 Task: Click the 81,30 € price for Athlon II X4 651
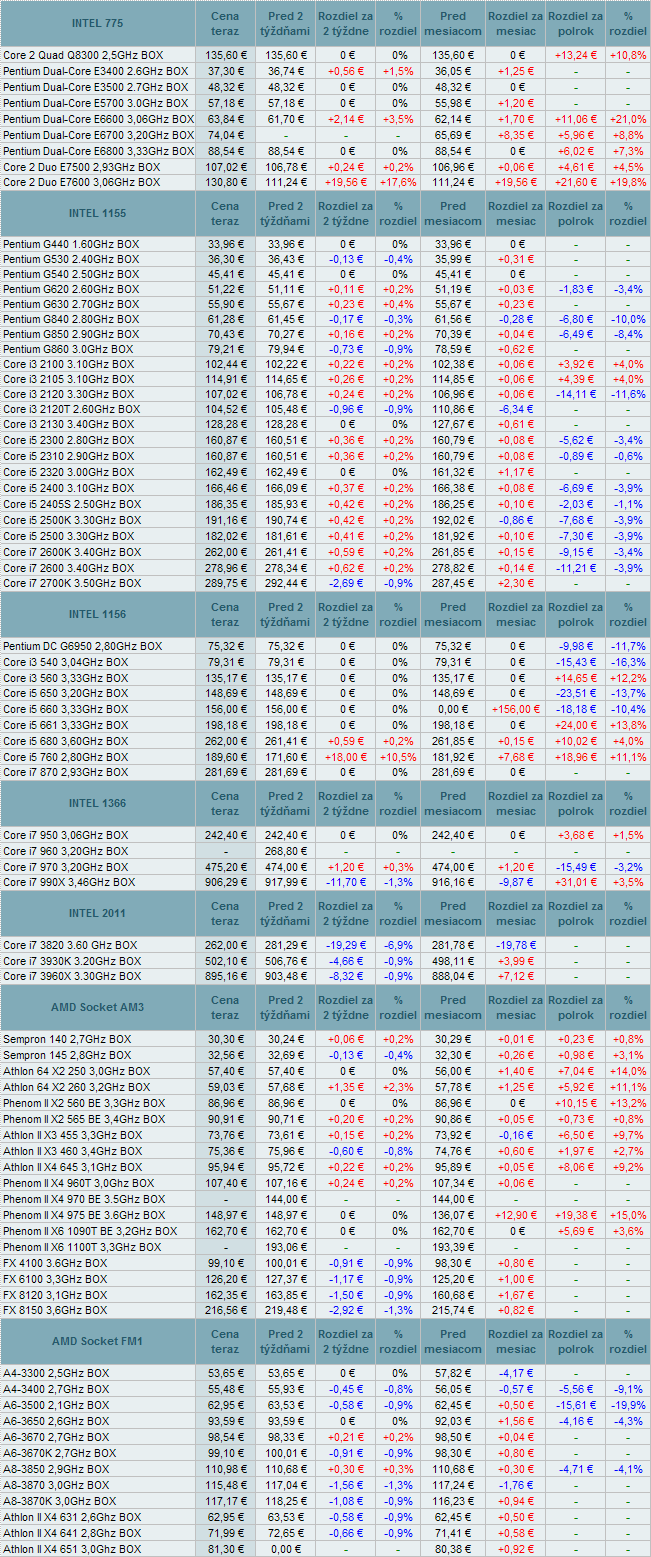[x=225, y=1549]
